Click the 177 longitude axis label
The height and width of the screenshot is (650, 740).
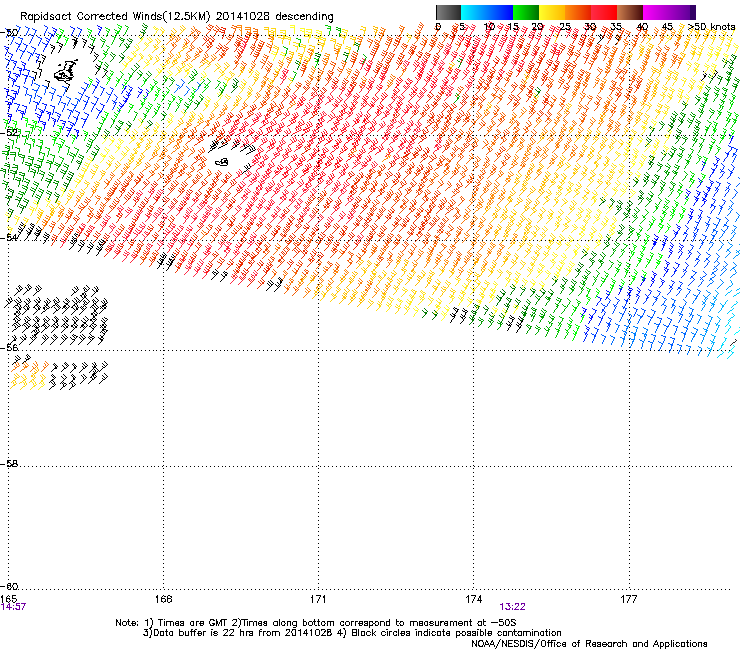tap(629, 599)
